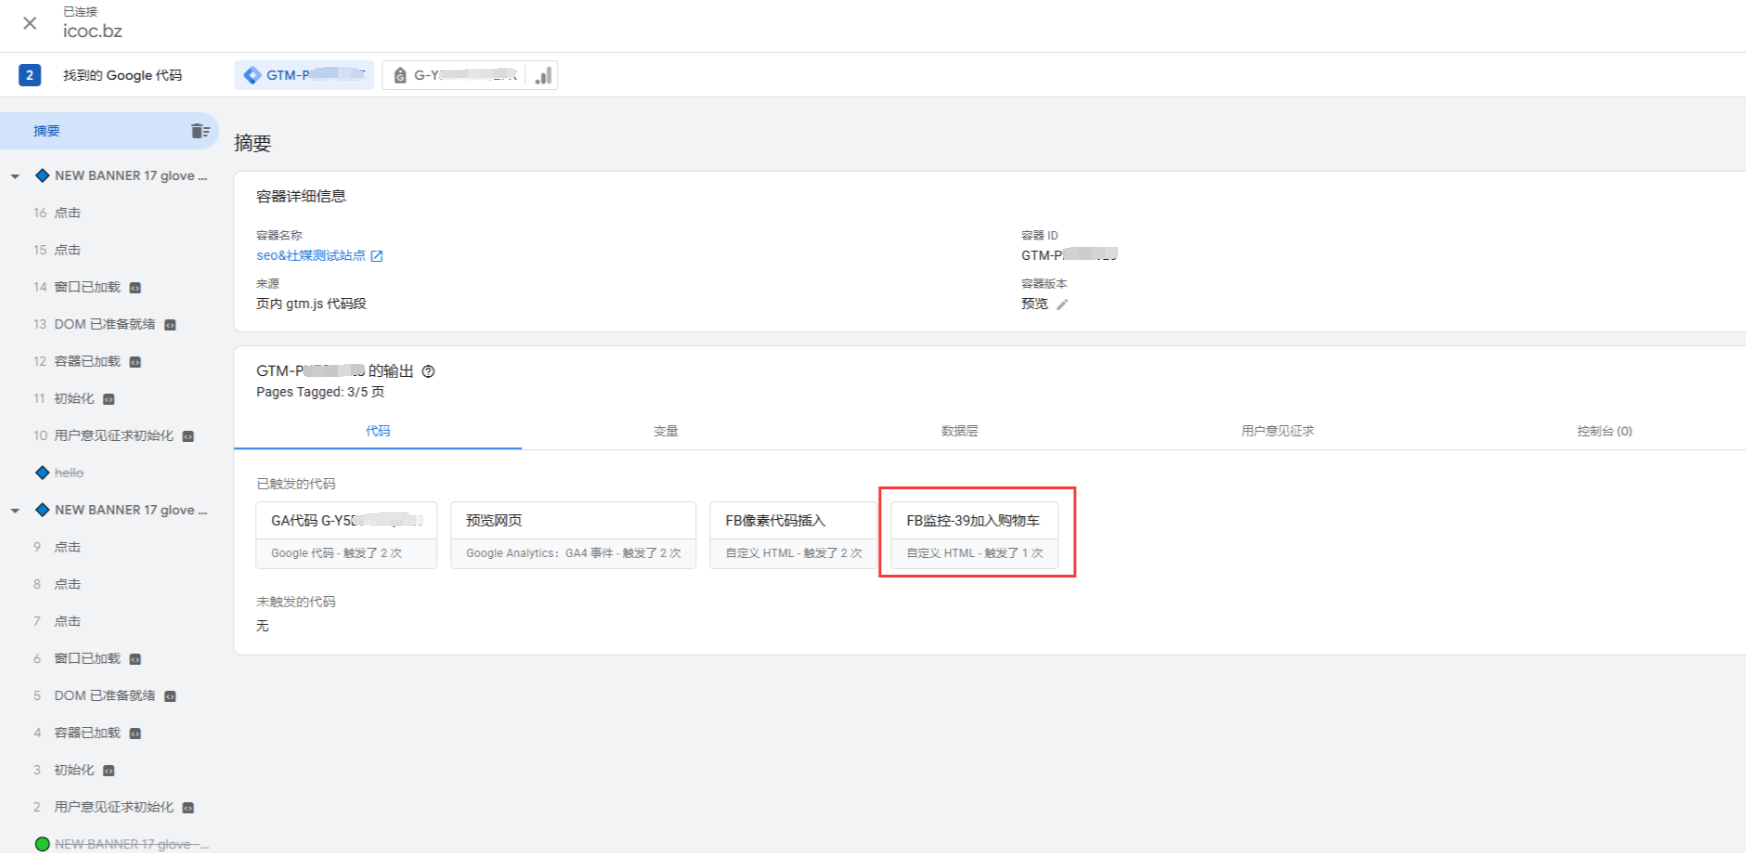
Task: Open the seo&社媒测试站点 container link
Action: pyautogui.click(x=310, y=256)
